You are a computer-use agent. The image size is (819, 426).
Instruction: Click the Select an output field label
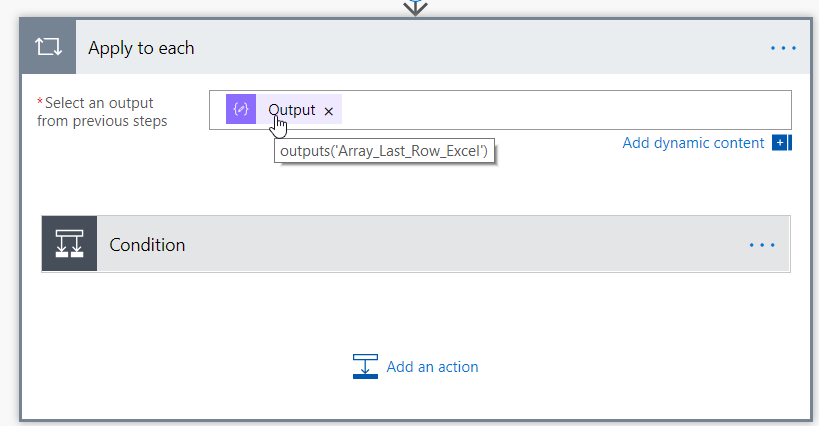[102, 112]
